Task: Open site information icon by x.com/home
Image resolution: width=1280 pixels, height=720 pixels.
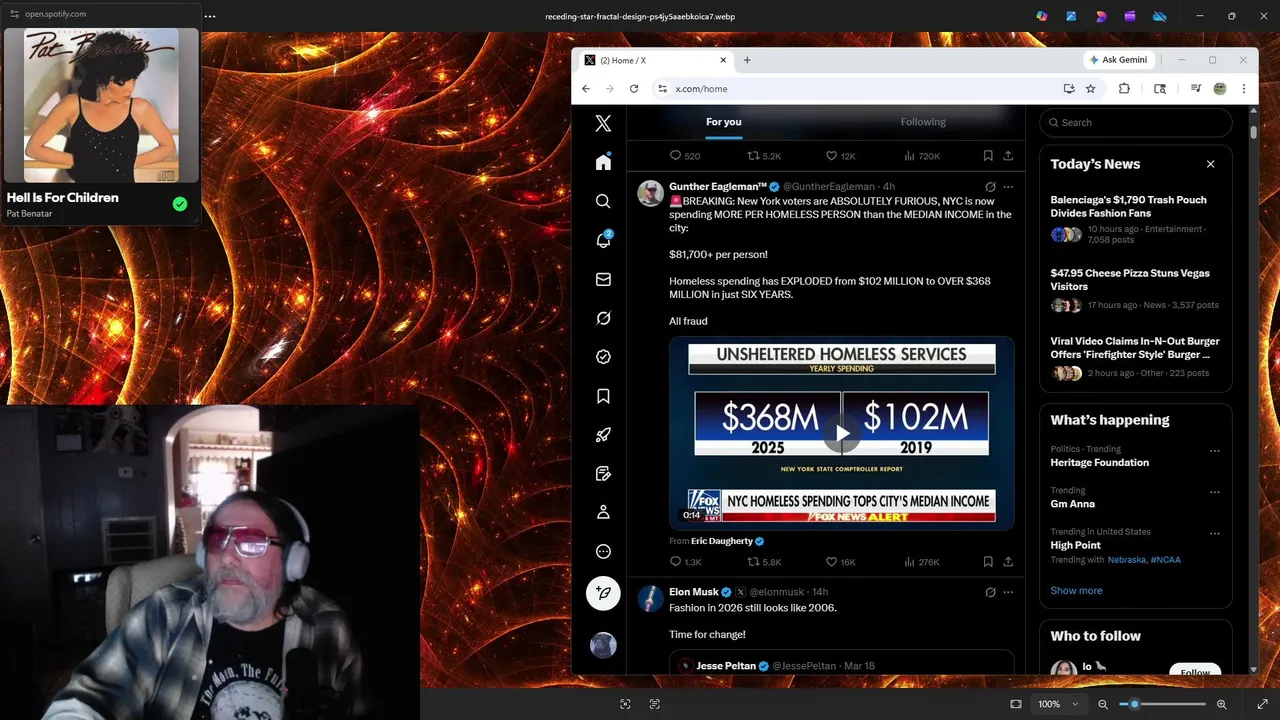Action: (x=662, y=89)
